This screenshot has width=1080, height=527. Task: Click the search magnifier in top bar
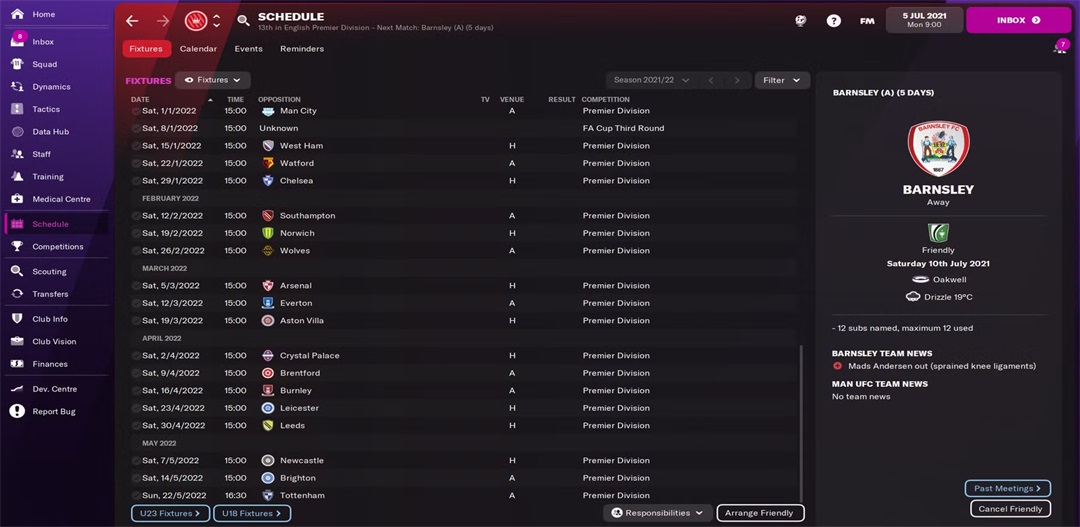click(x=243, y=20)
